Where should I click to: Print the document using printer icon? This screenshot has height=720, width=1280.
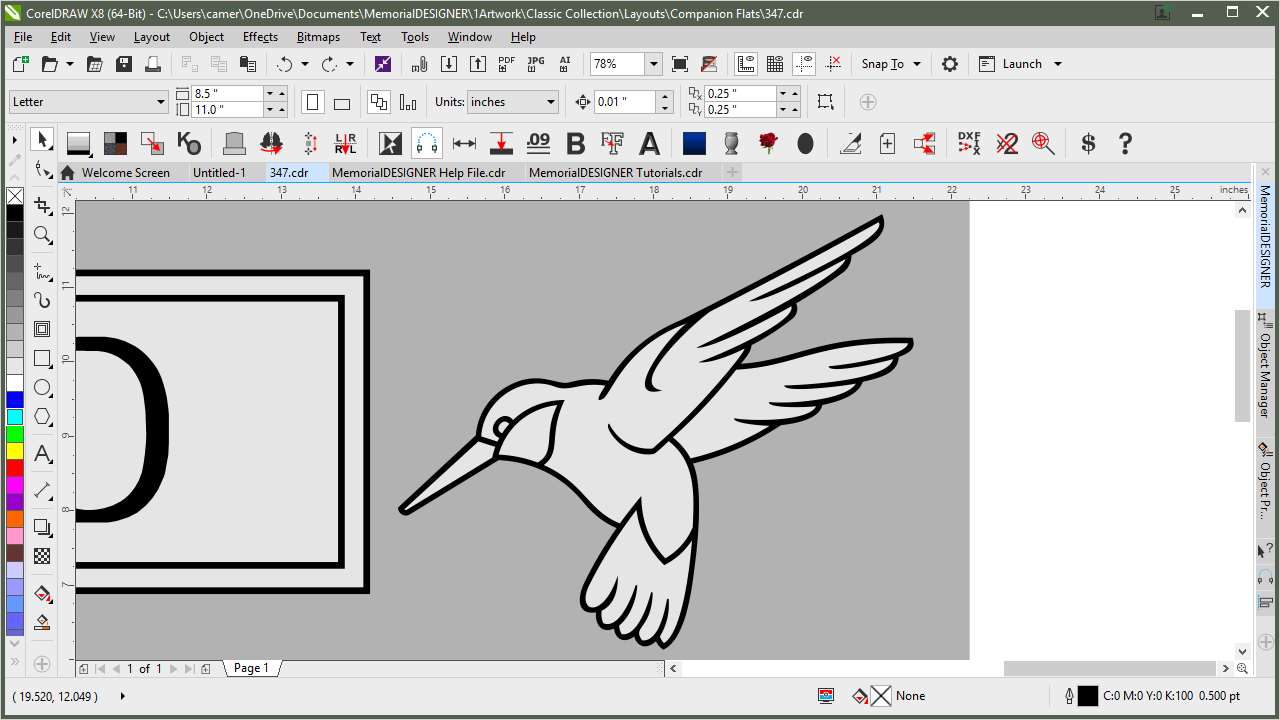(153, 64)
